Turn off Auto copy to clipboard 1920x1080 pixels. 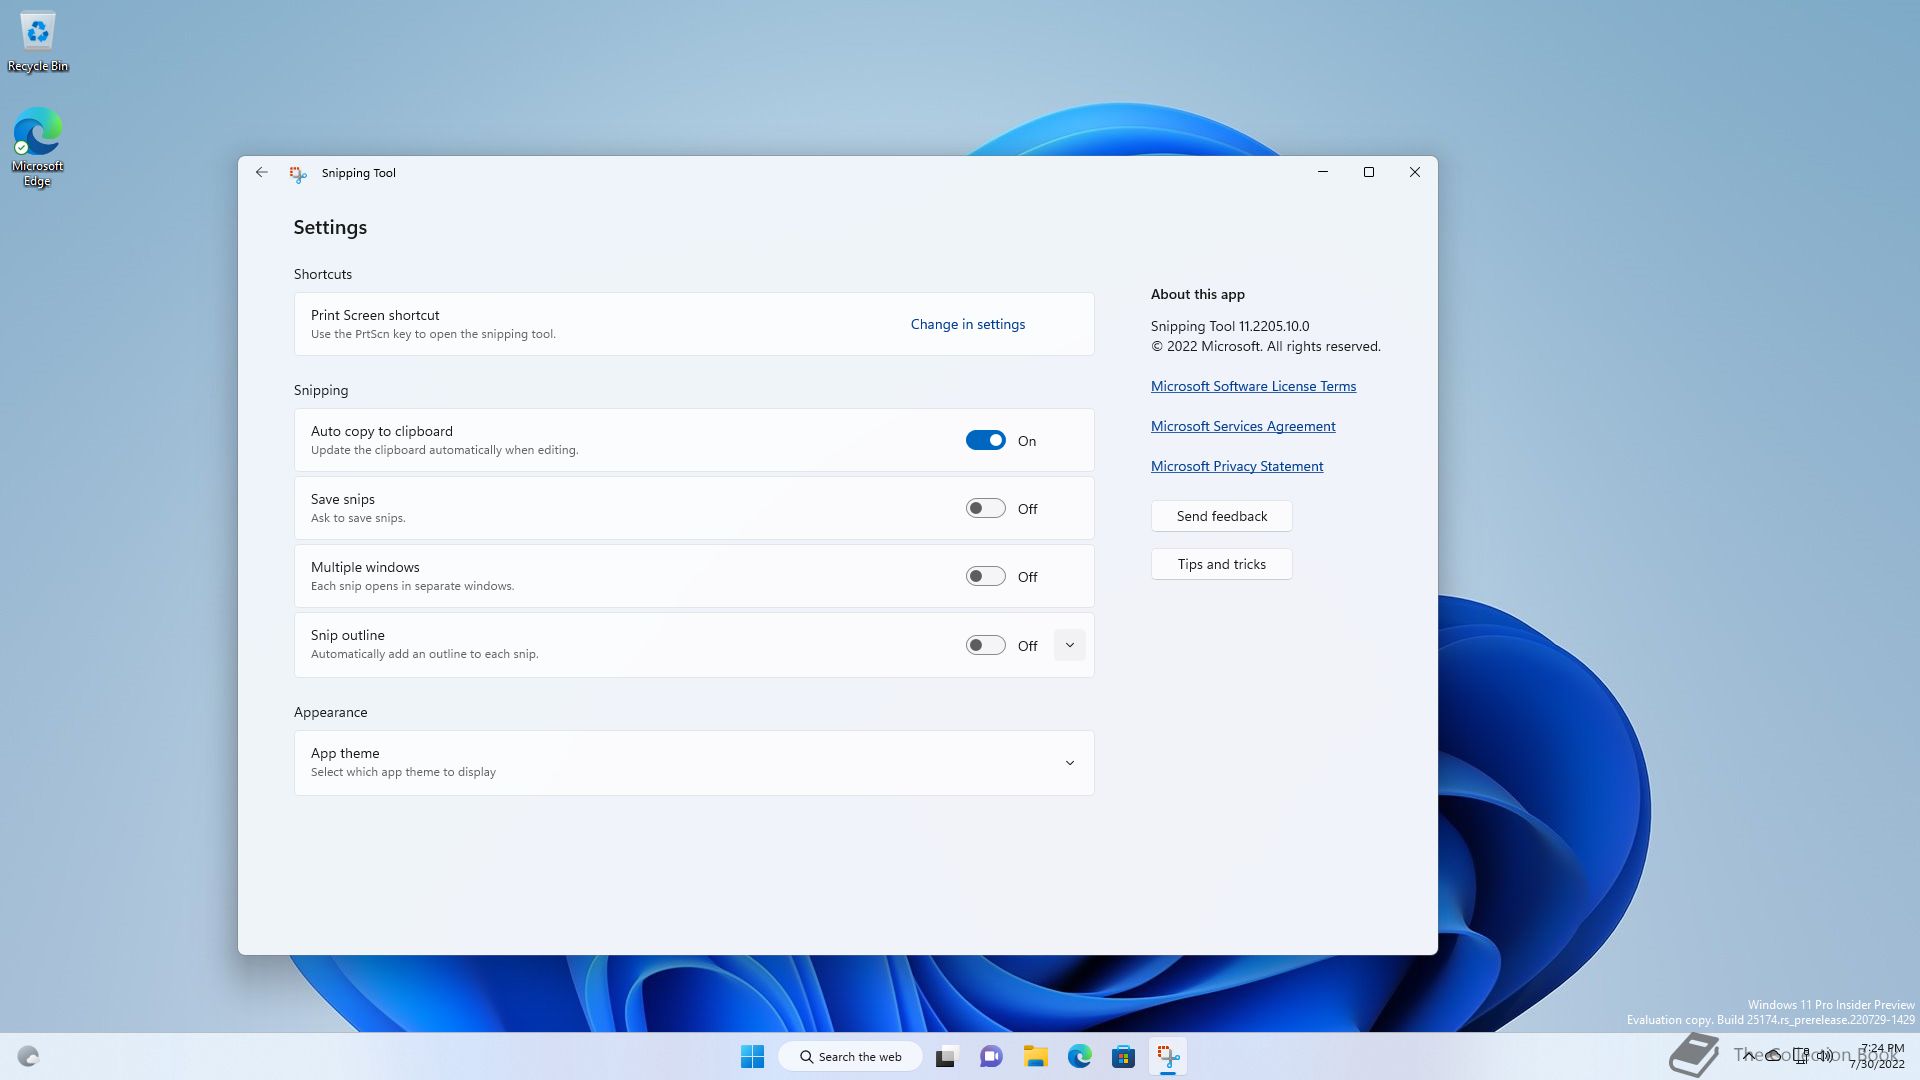(985, 440)
